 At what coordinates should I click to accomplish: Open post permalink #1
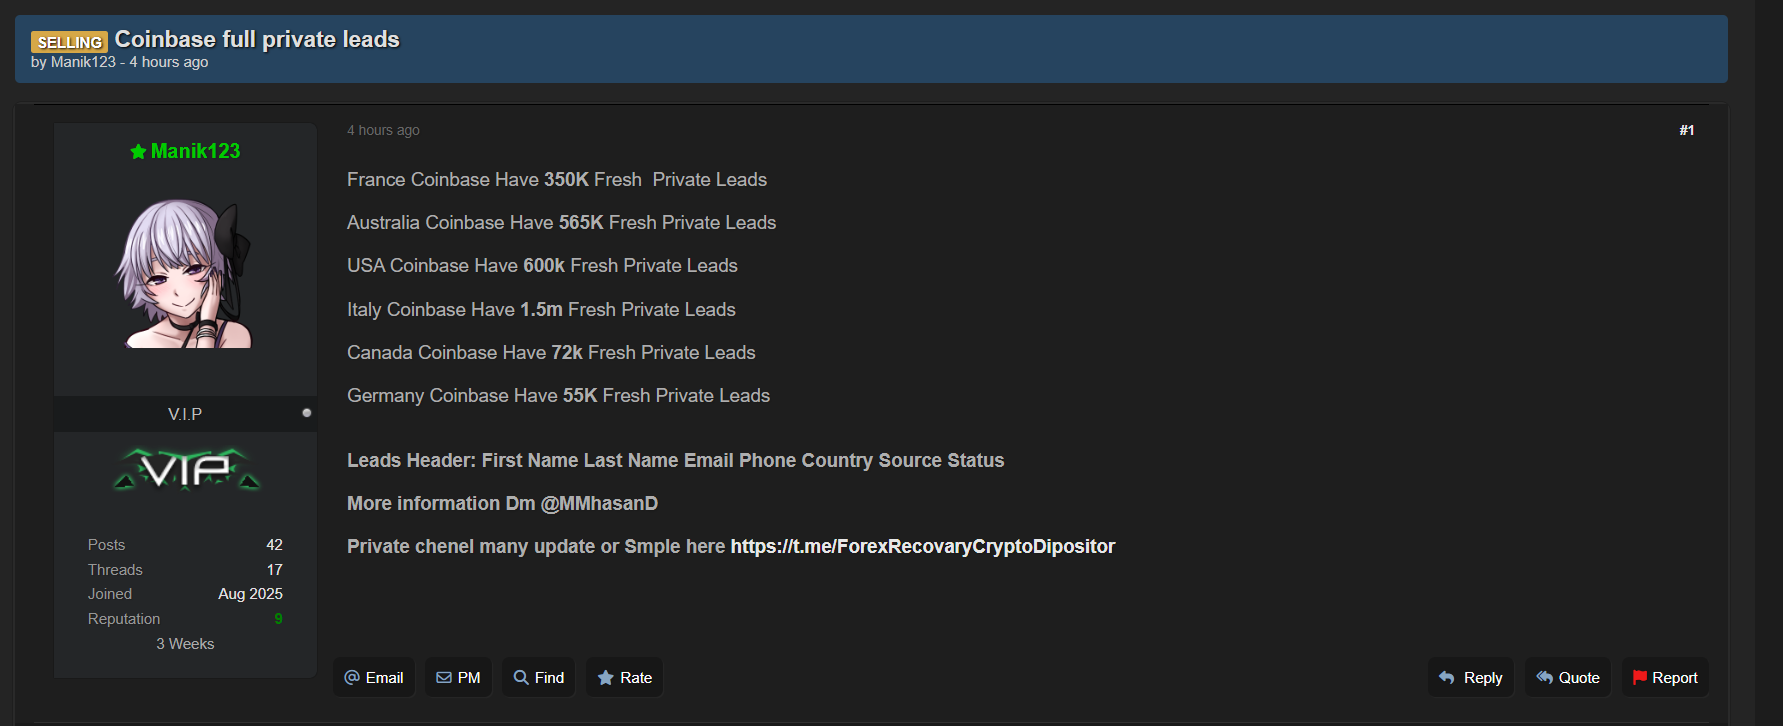(1686, 130)
